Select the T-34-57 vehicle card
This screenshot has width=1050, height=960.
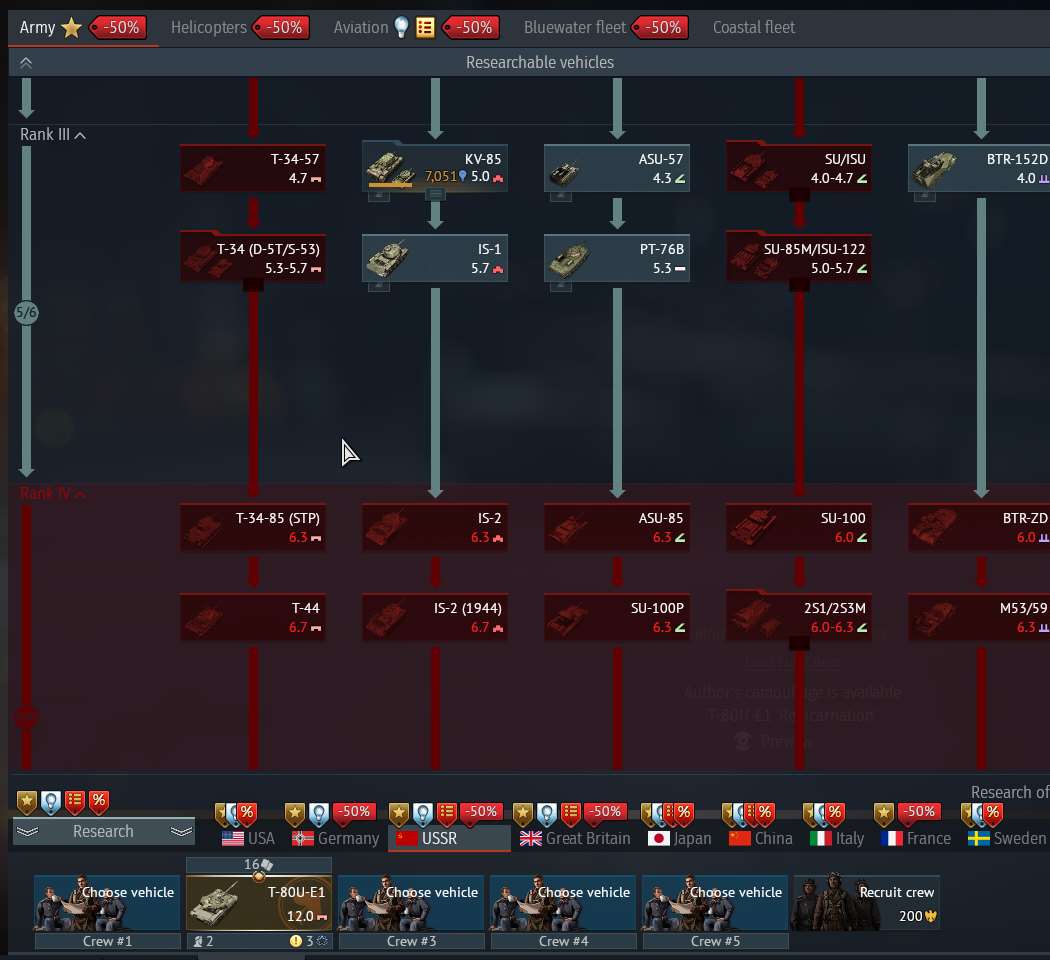tap(253, 169)
